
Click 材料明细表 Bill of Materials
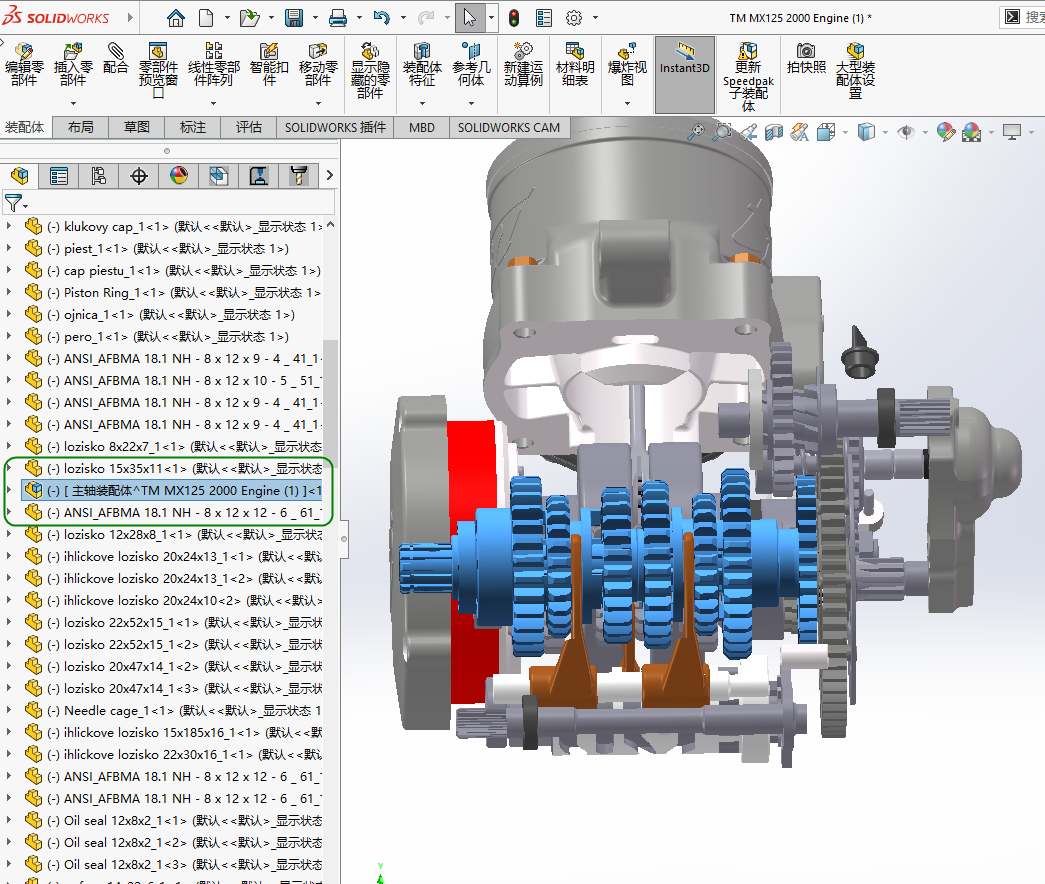pyautogui.click(x=574, y=65)
